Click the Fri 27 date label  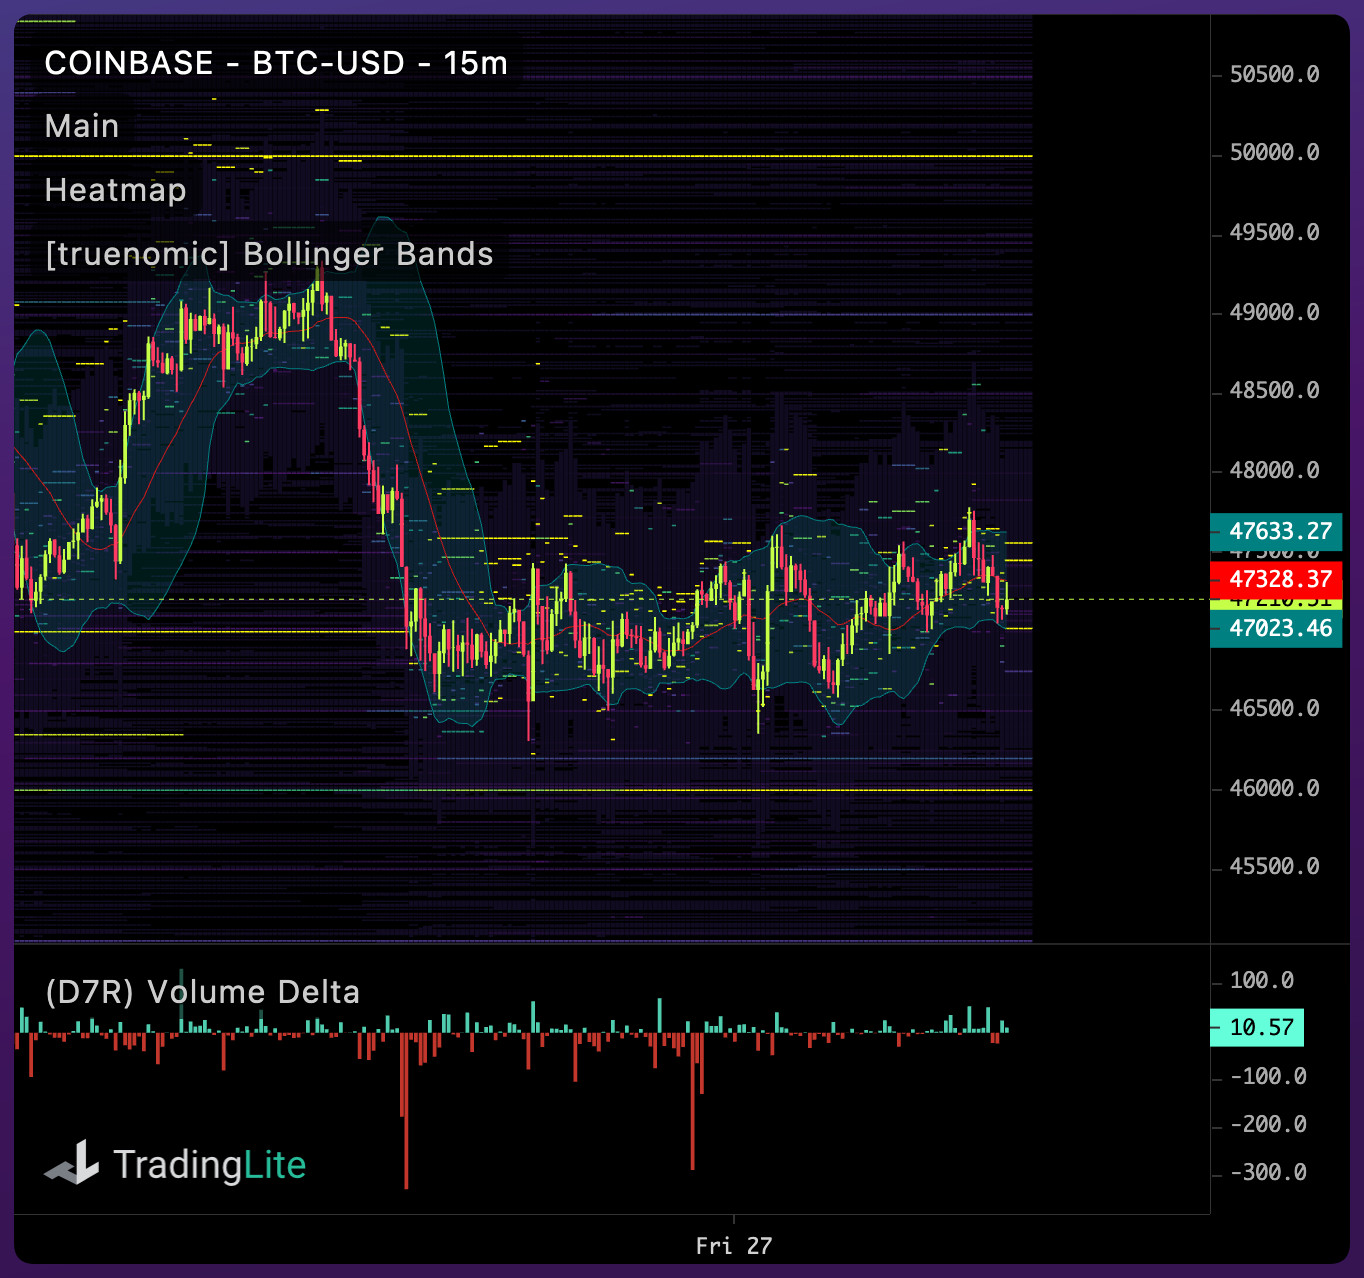pos(734,1246)
